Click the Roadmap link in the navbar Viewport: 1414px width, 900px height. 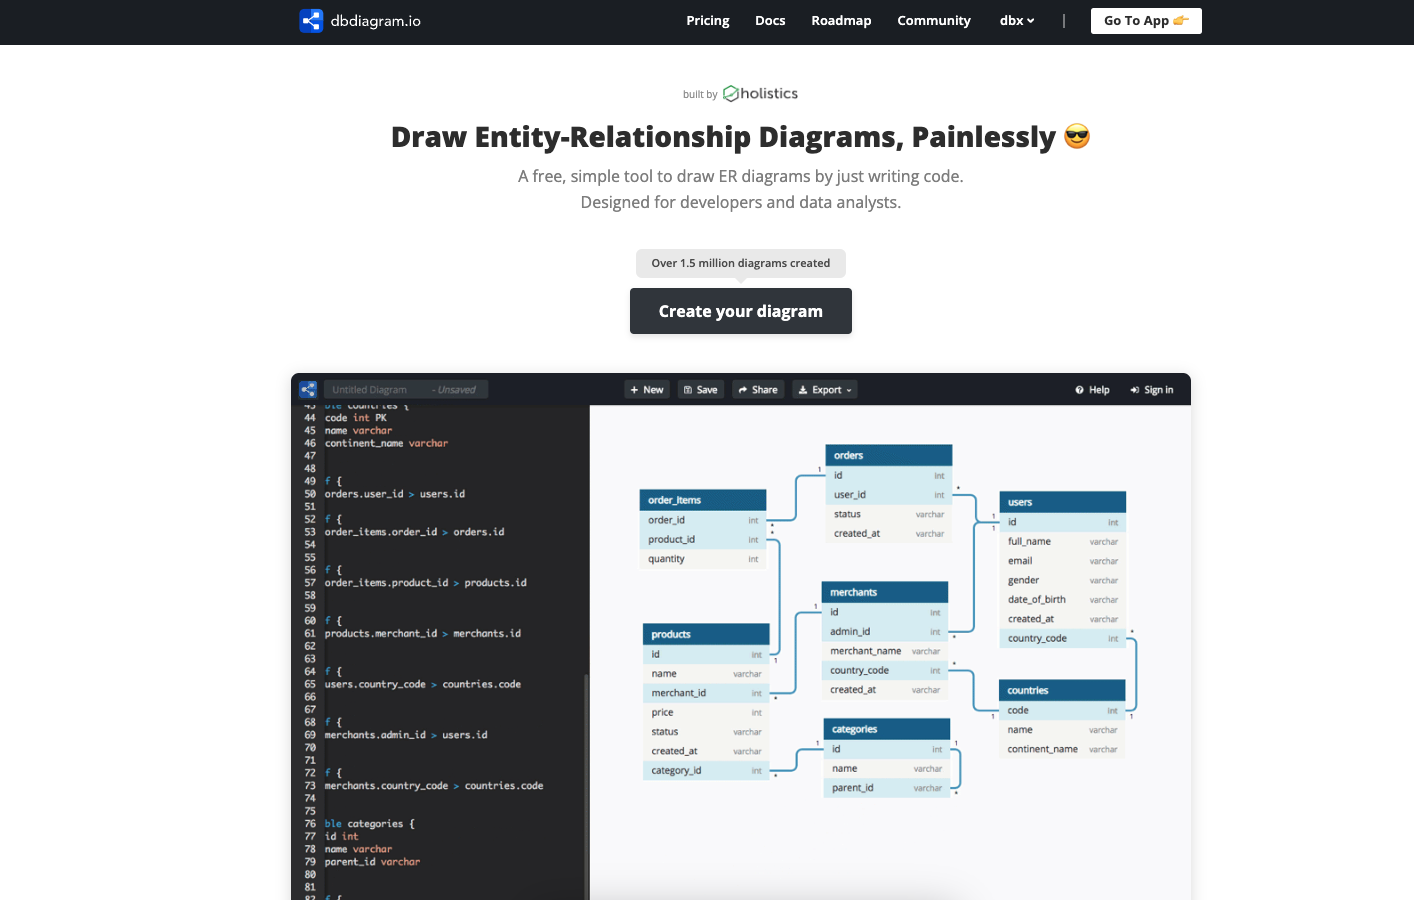[841, 20]
